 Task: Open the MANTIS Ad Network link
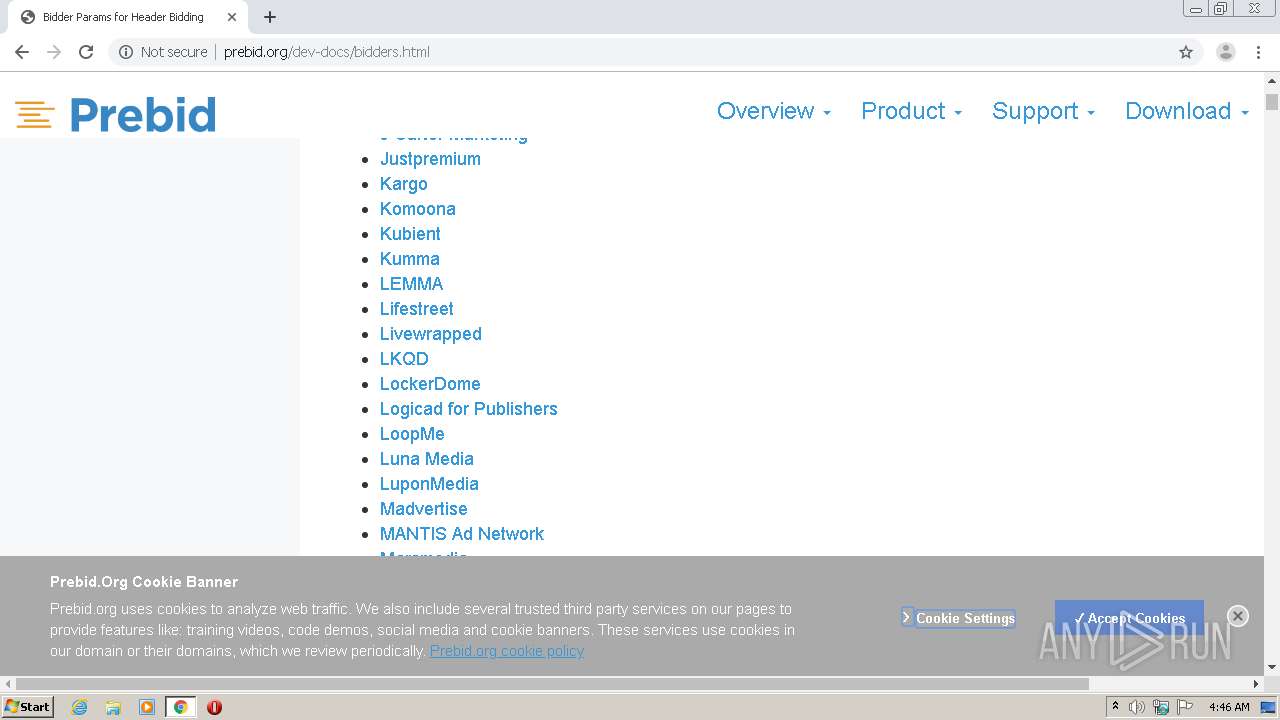(462, 534)
